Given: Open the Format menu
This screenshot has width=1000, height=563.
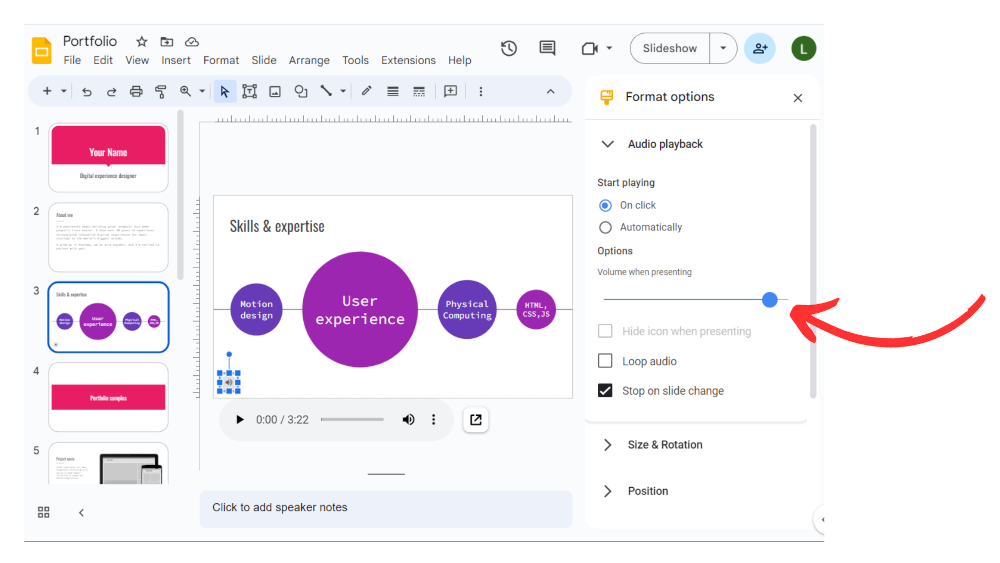Looking at the screenshot, I should click(221, 61).
